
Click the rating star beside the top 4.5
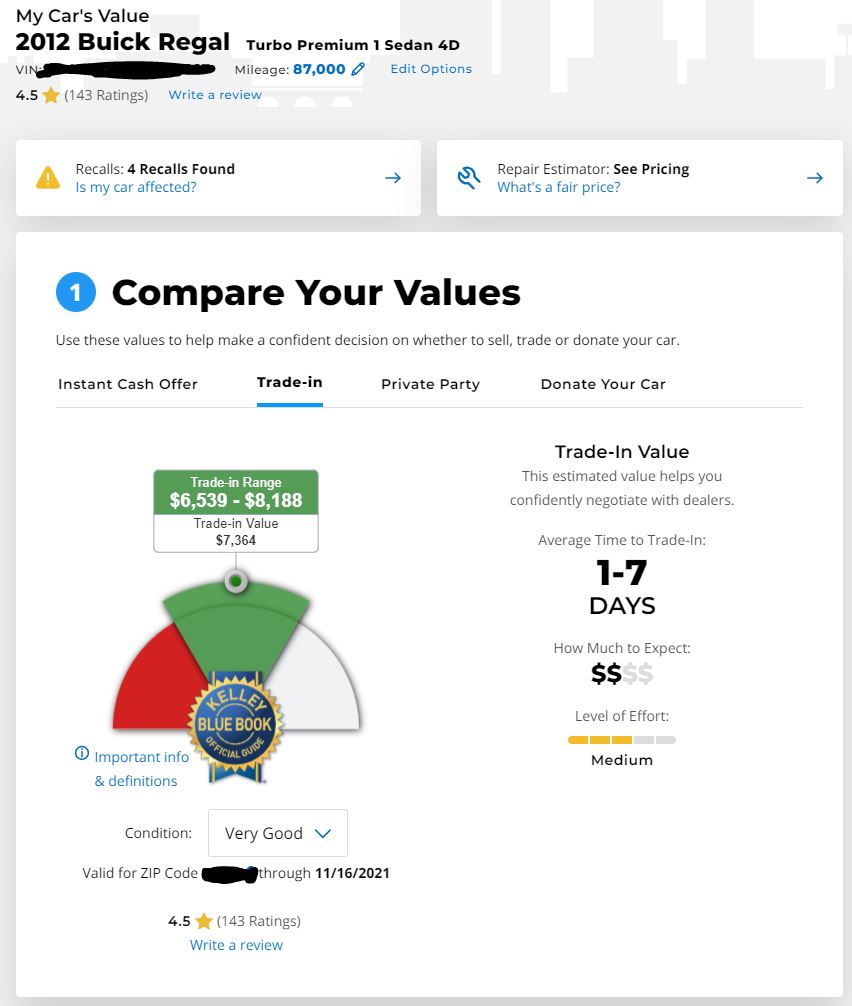click(x=51, y=96)
